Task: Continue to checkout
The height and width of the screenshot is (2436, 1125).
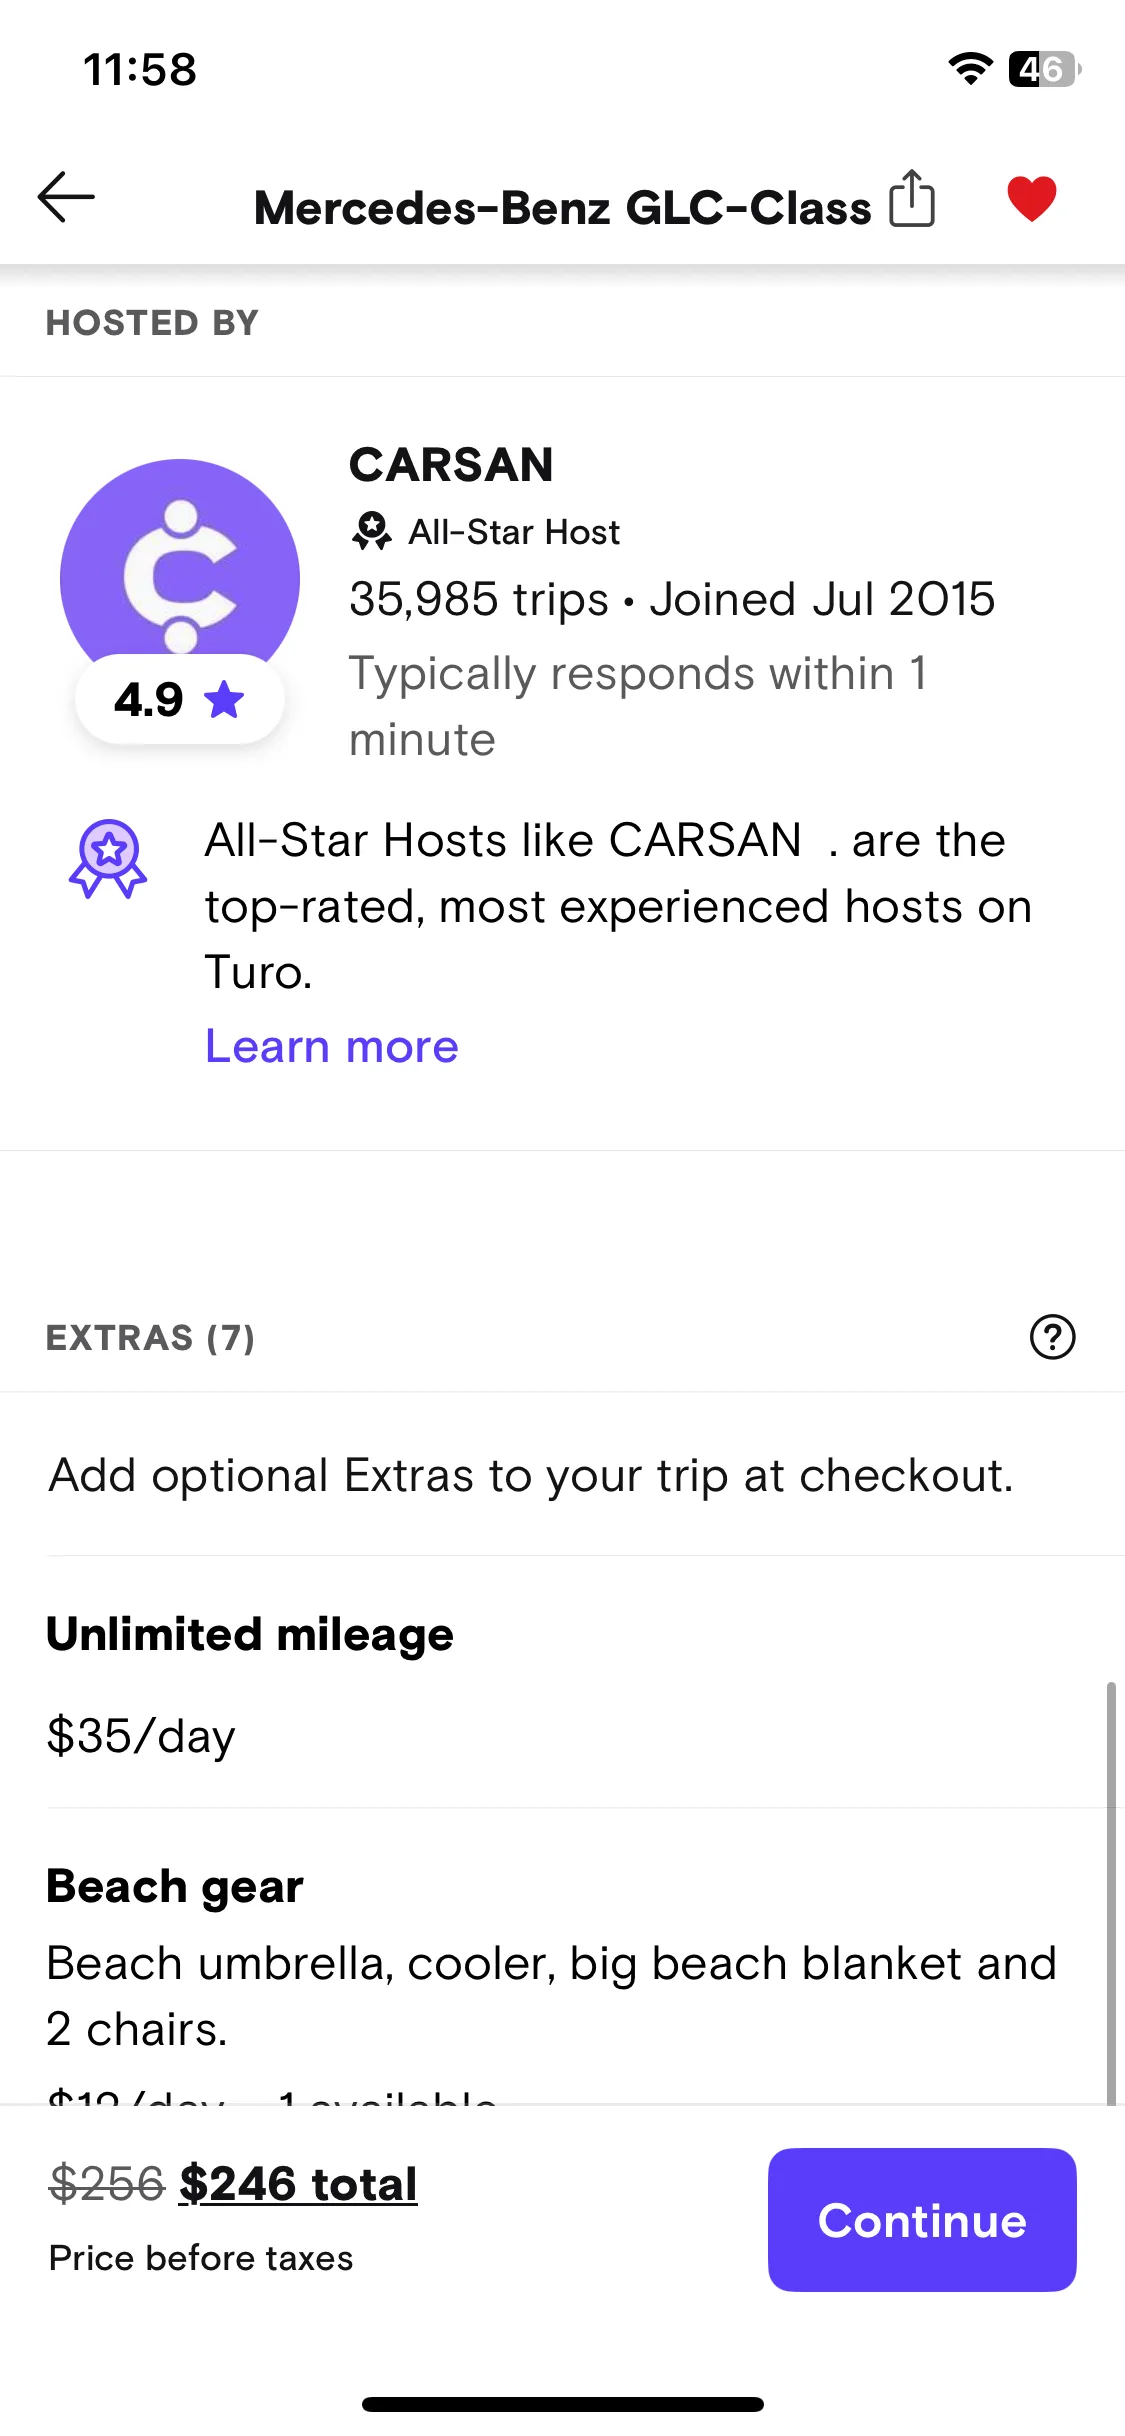Action: (x=922, y=2220)
